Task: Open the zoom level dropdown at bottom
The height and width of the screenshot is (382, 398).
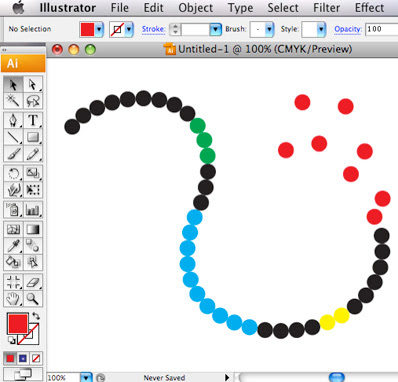Action: [x=86, y=378]
